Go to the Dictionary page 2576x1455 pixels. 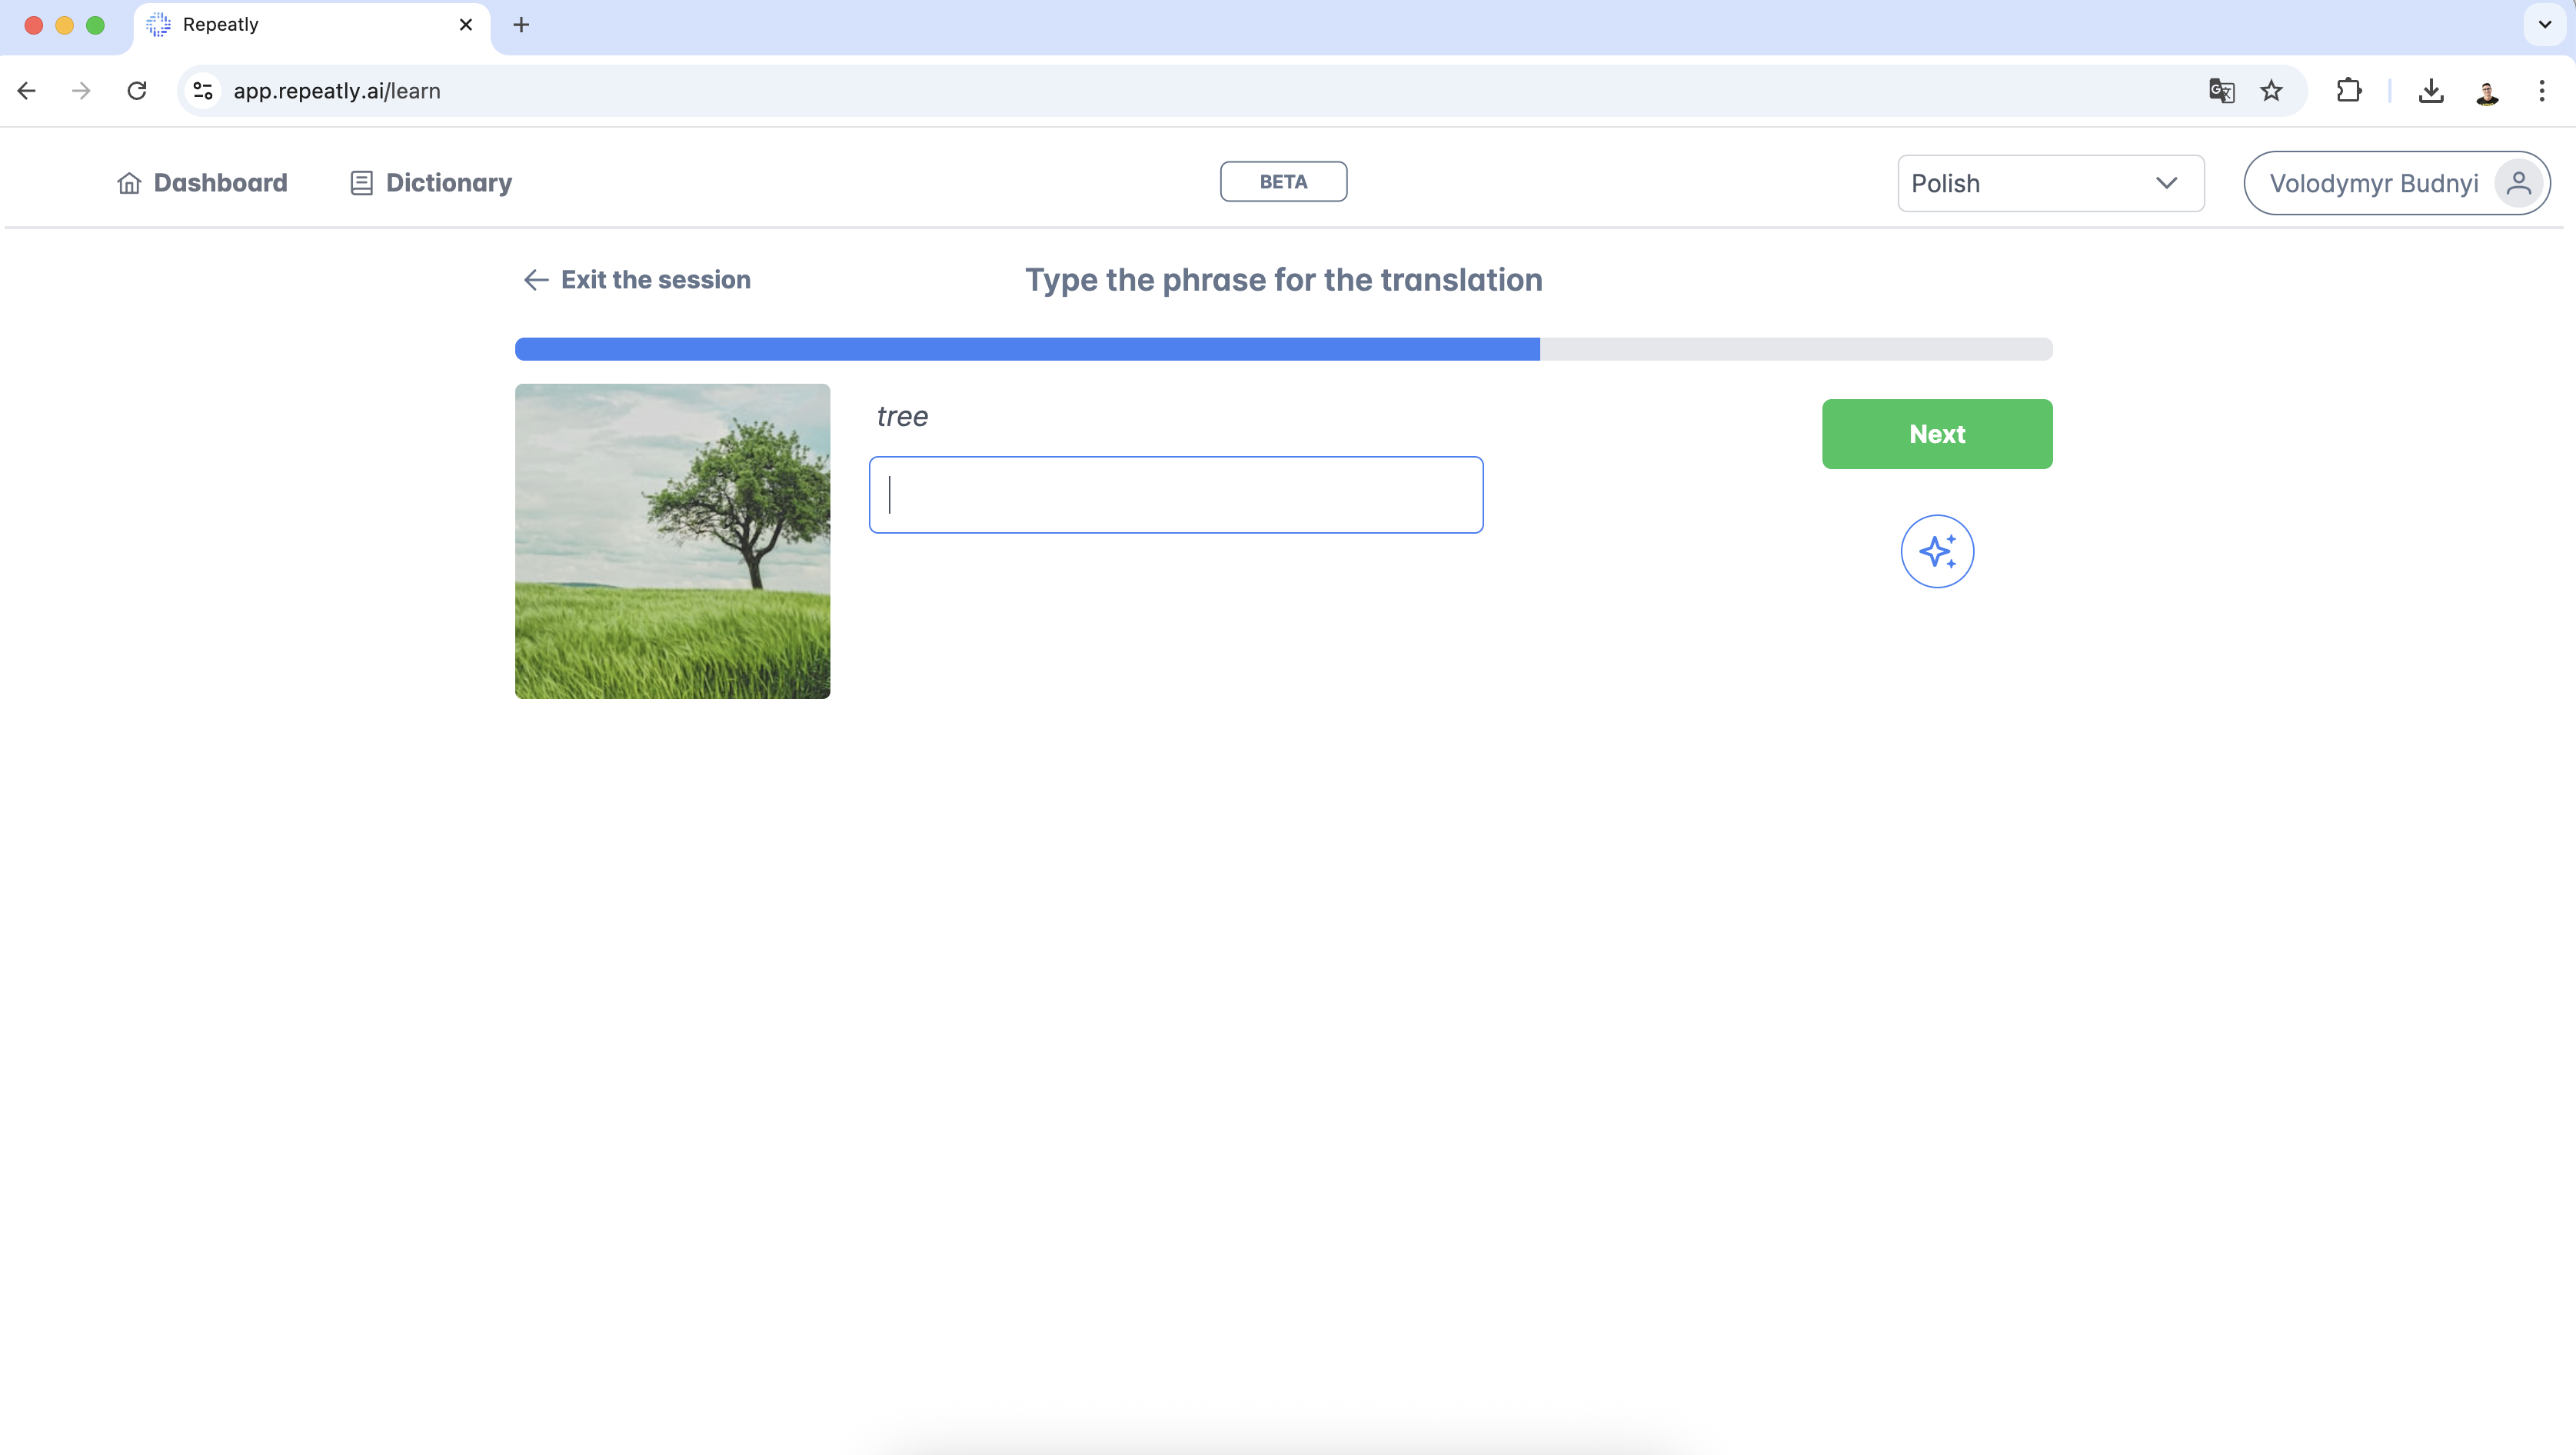click(431, 183)
